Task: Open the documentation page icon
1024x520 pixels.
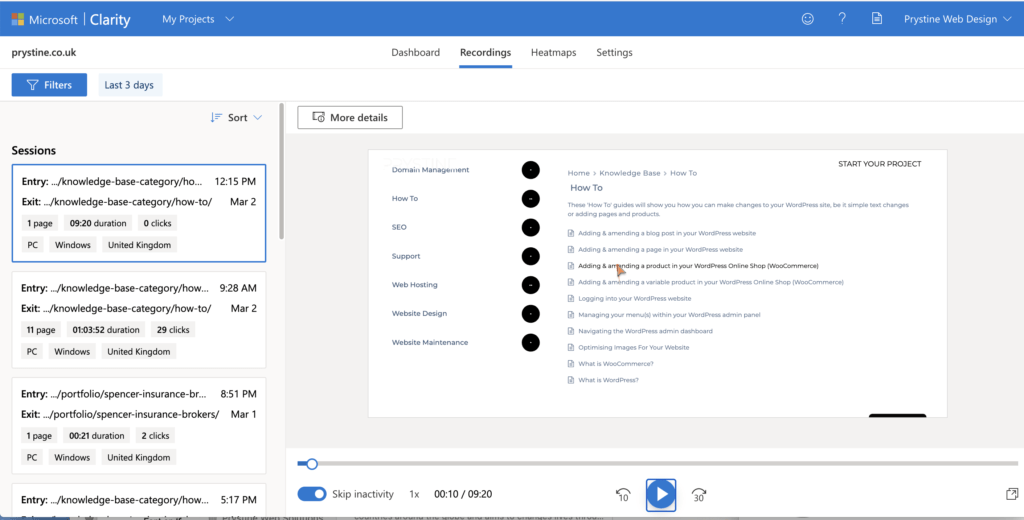Action: [876, 19]
